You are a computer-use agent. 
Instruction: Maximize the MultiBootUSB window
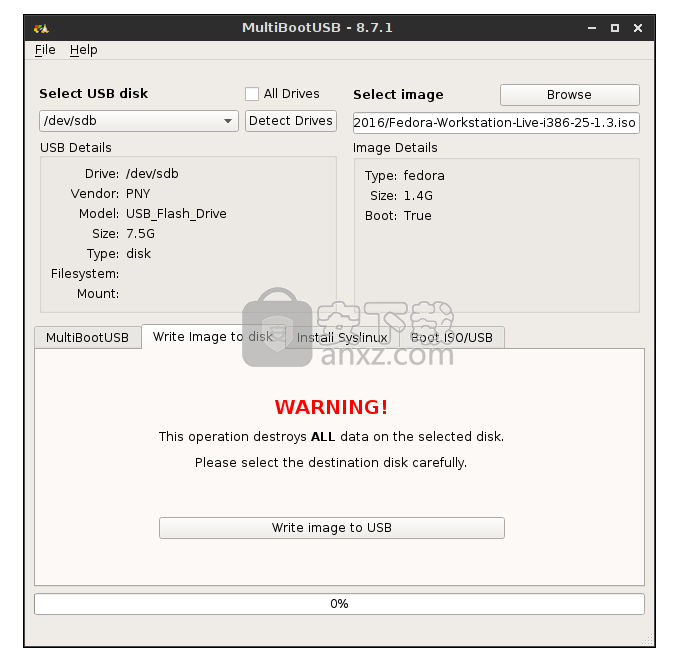615,28
